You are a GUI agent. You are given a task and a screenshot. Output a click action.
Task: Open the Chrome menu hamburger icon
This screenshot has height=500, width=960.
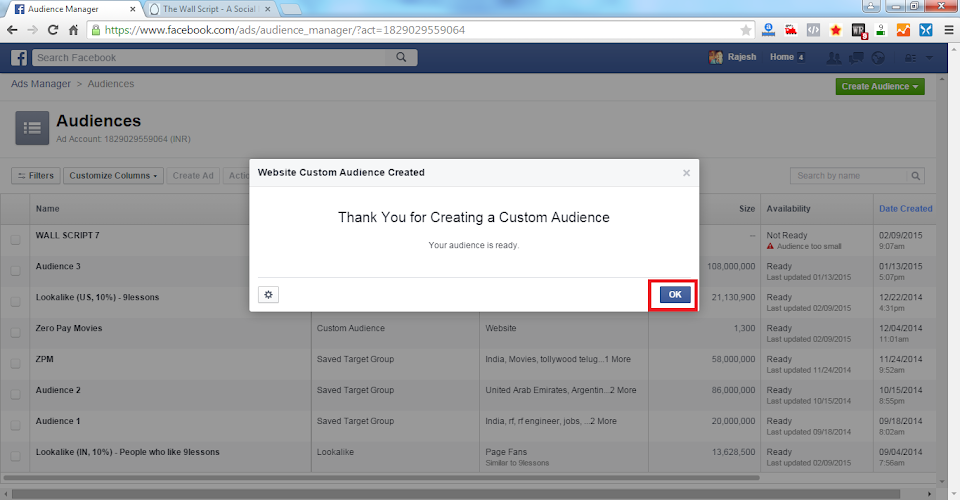(948, 30)
